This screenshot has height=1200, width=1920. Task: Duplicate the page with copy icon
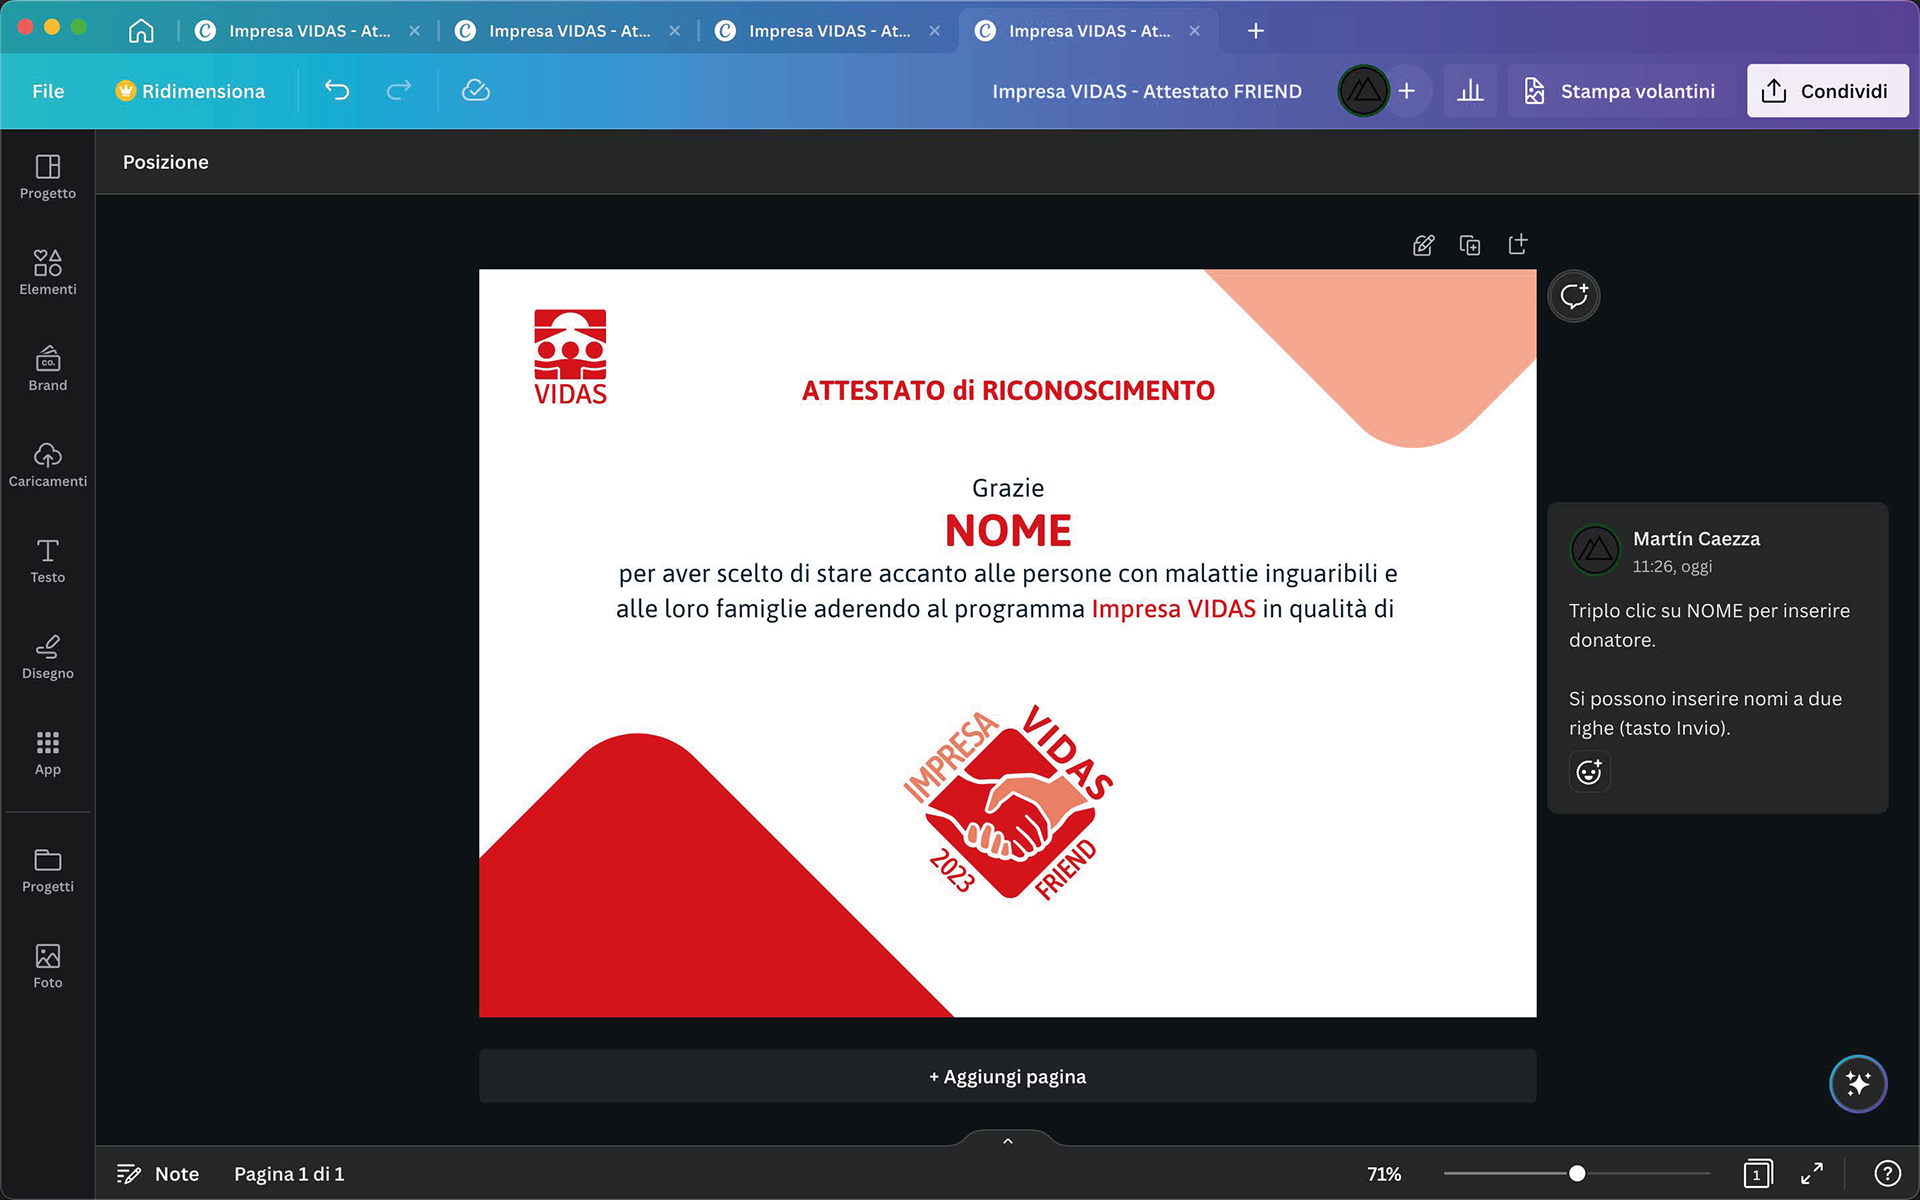(x=1470, y=245)
